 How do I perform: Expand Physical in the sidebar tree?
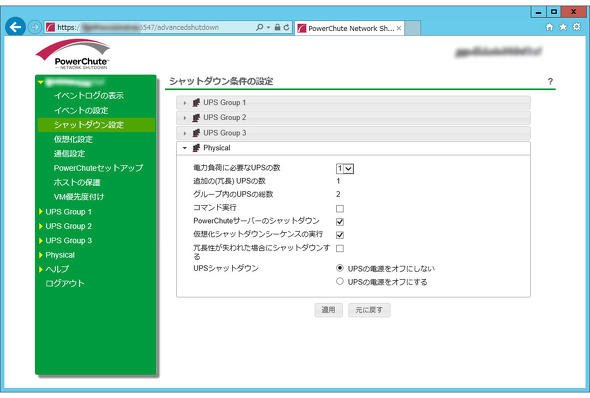click(x=41, y=255)
